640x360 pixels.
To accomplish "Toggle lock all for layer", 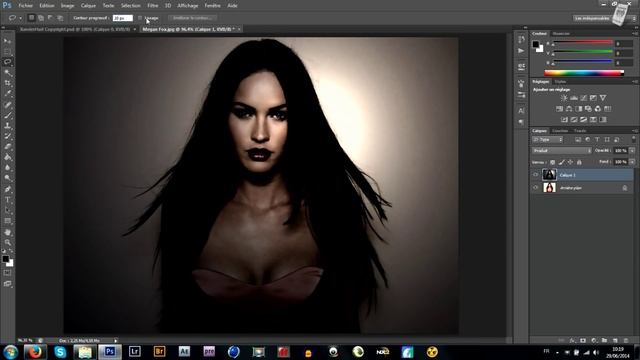I will [579, 162].
